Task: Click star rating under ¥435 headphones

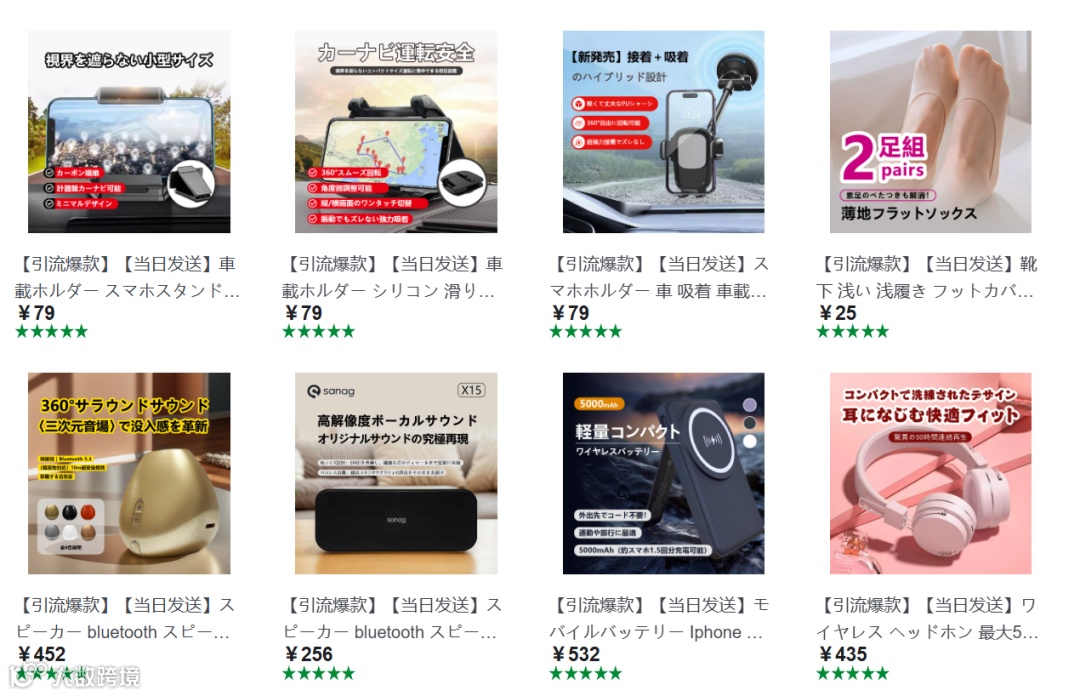Action: coord(853,673)
